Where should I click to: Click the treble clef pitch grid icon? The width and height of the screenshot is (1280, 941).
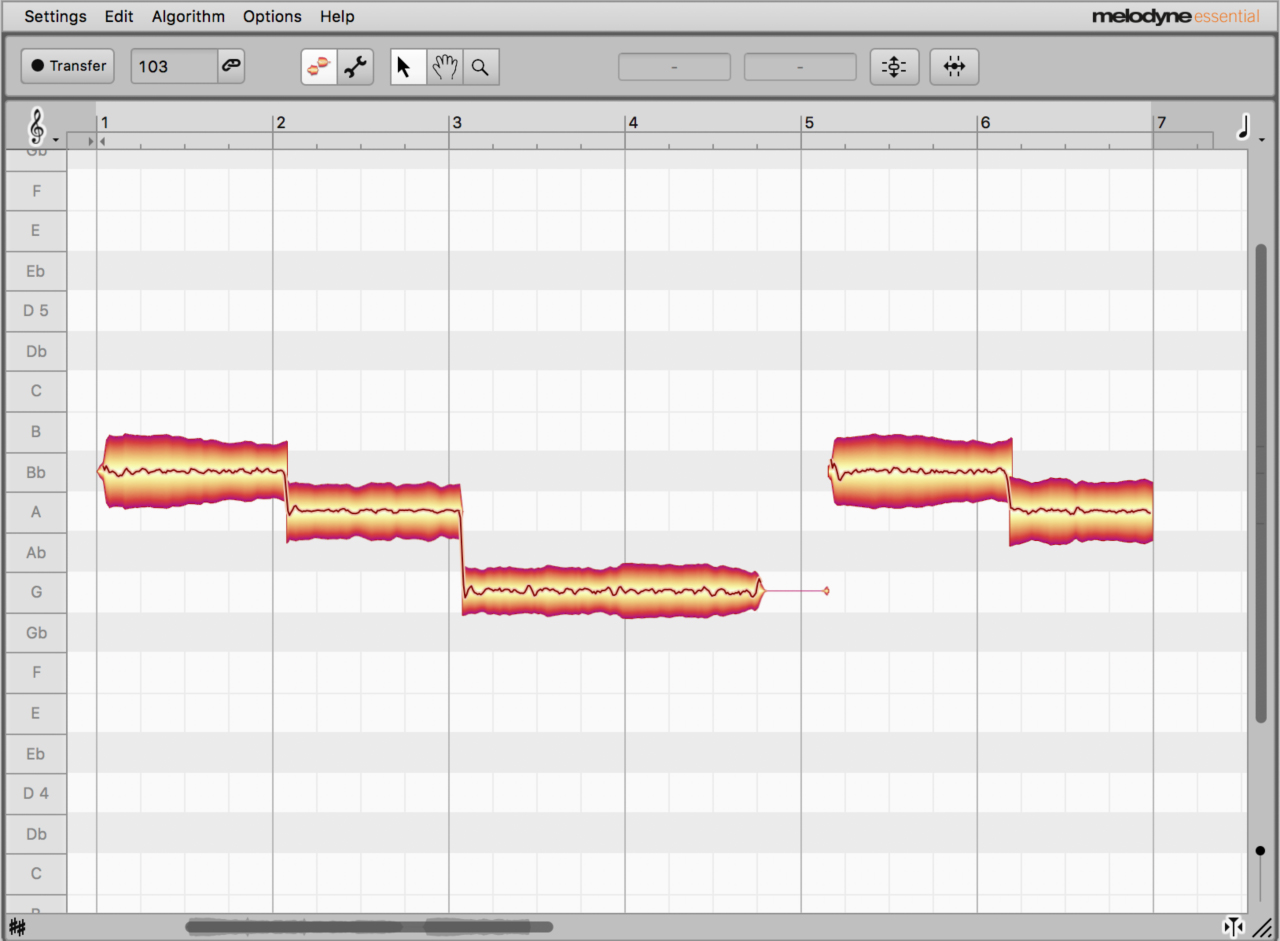38,126
